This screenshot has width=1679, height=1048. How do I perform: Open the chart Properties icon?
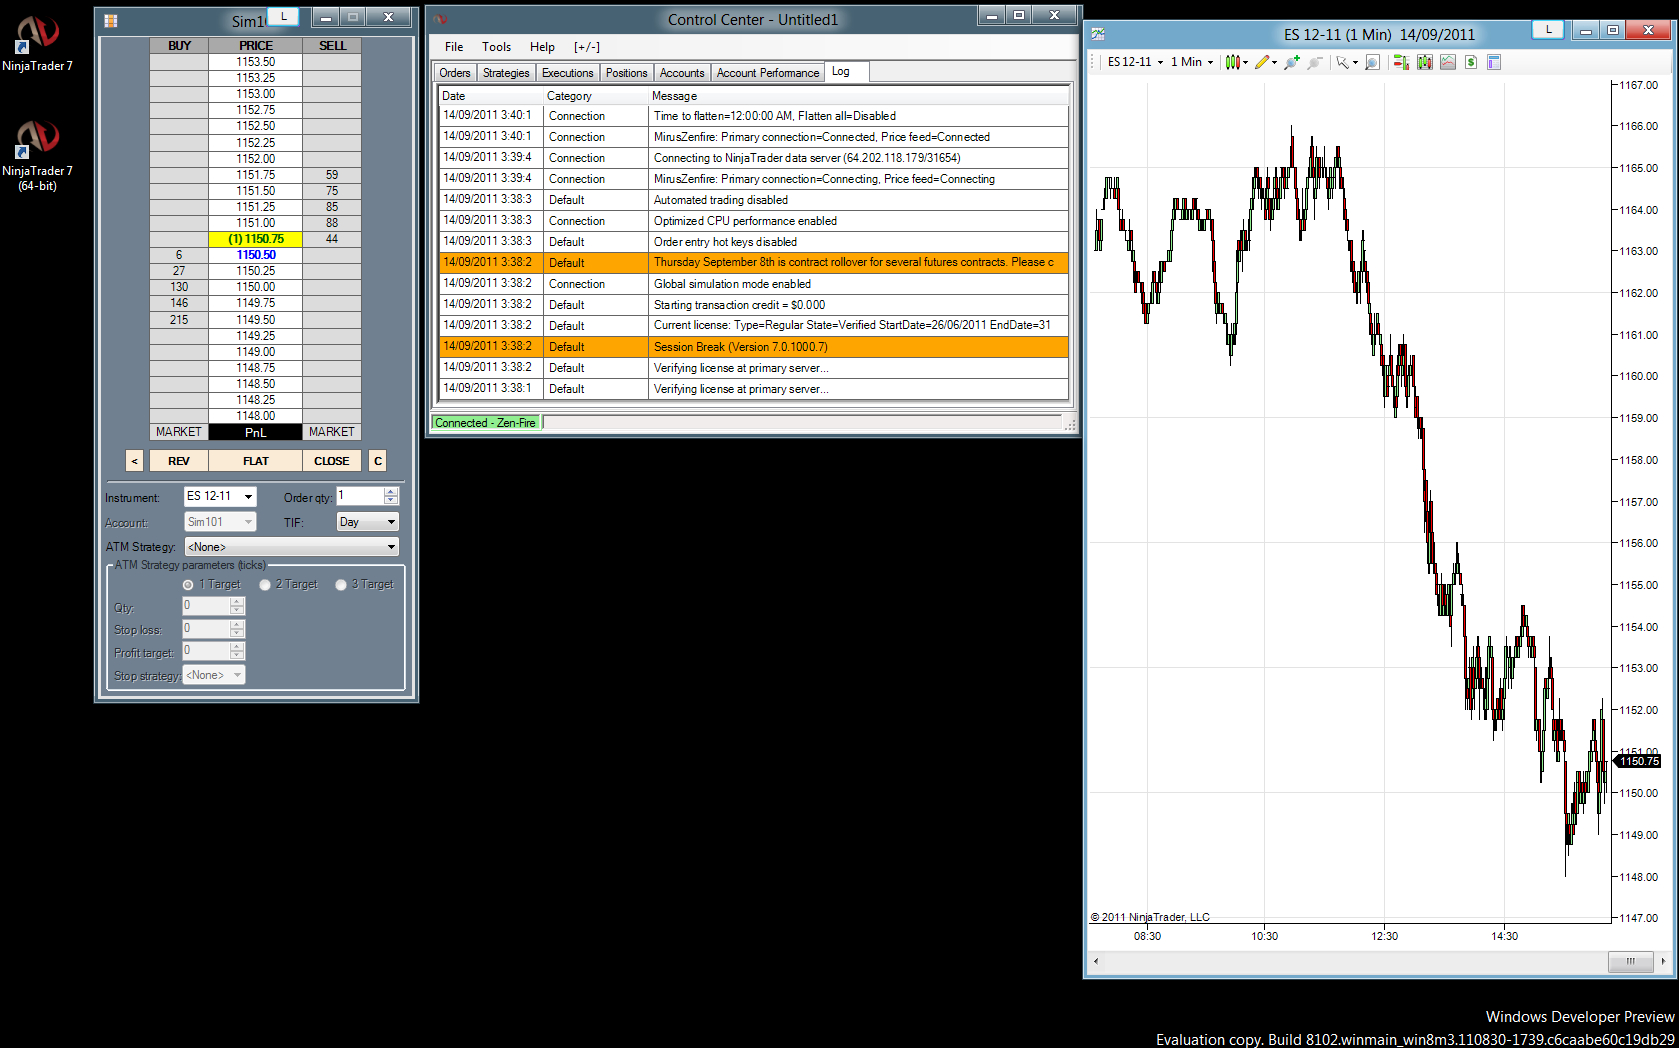(1494, 62)
